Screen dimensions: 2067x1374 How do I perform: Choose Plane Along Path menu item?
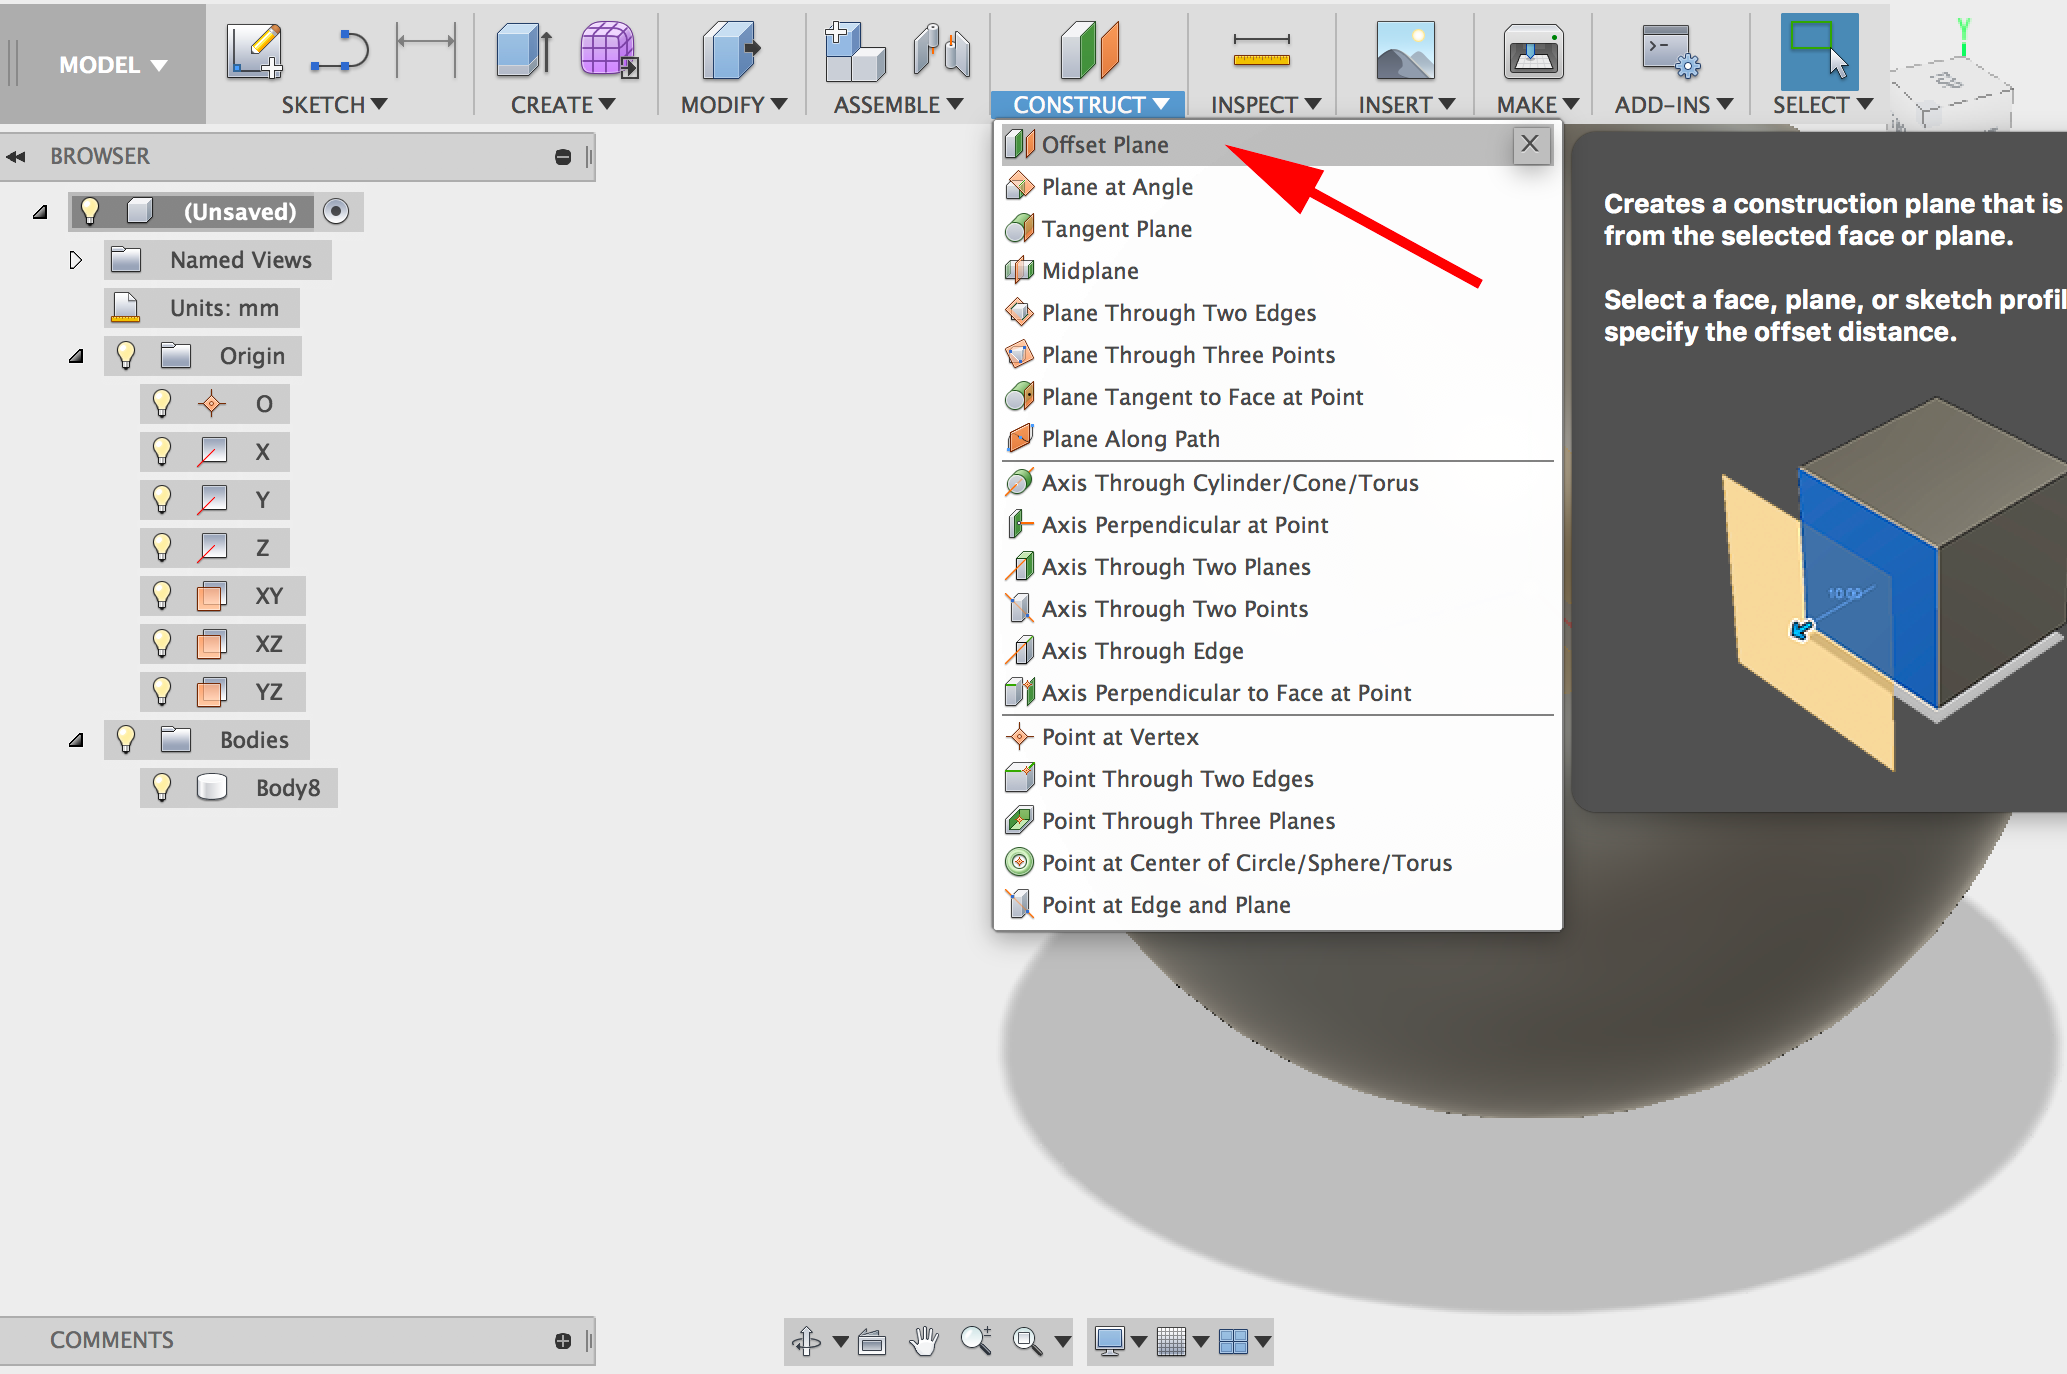1277,439
